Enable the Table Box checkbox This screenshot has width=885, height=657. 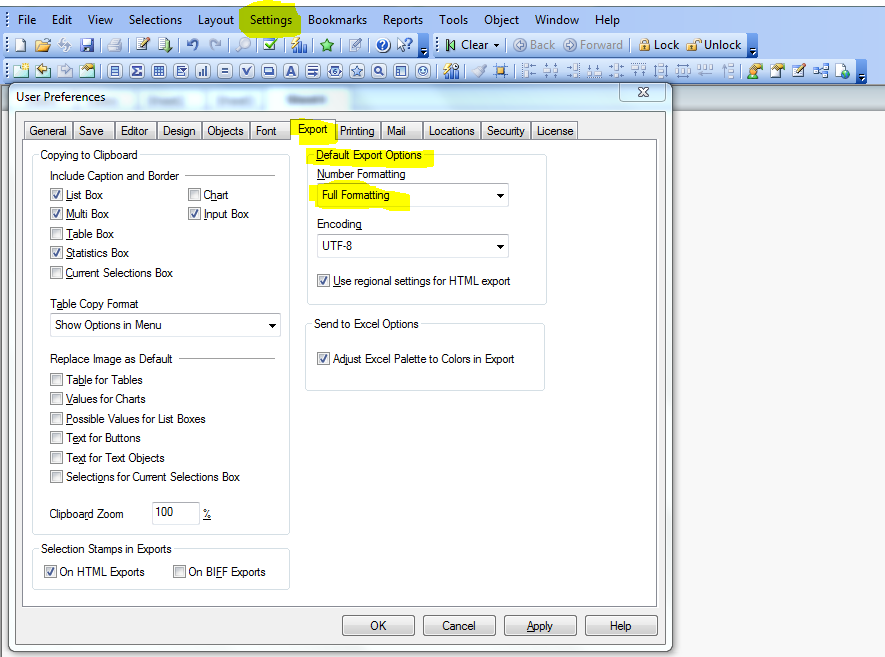[56, 234]
